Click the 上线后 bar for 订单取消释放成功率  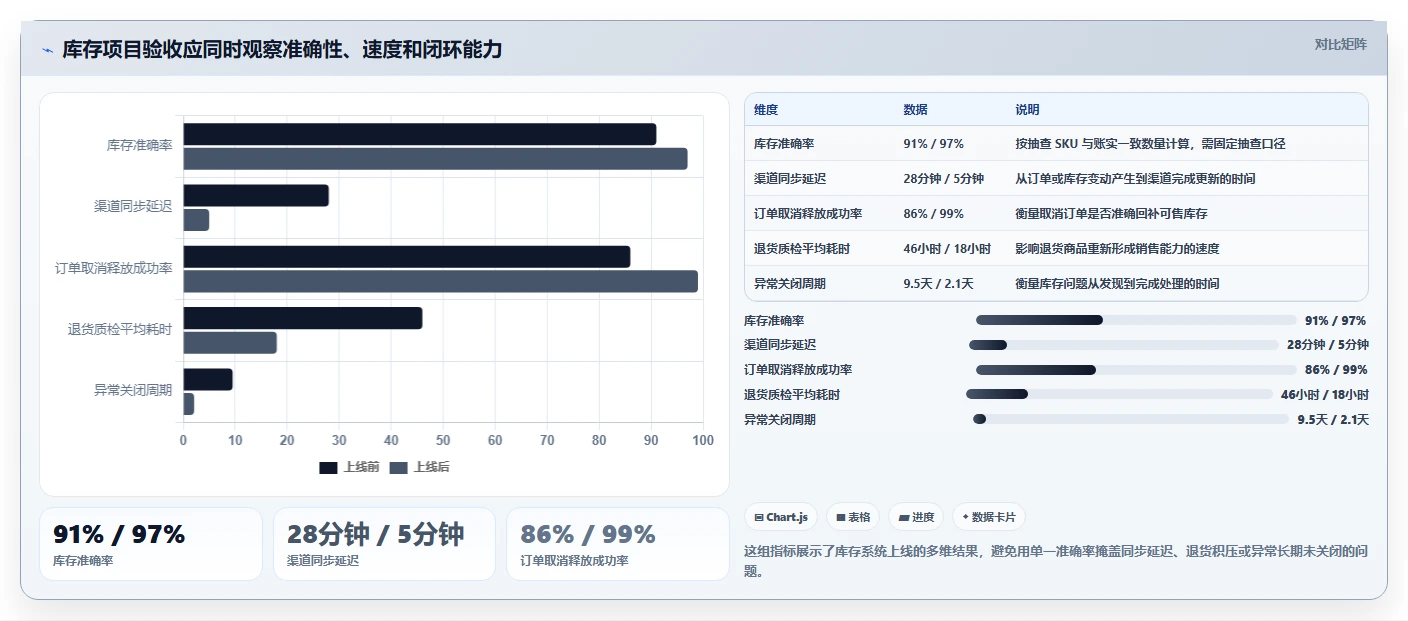[440, 281]
